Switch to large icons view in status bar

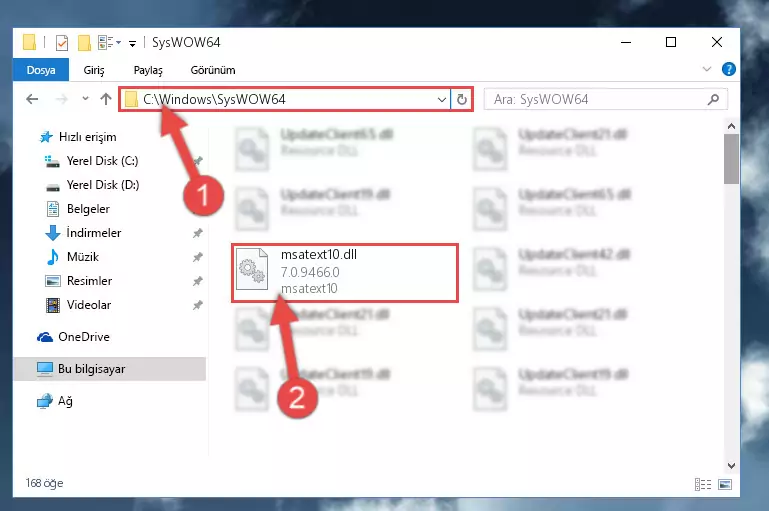click(725, 485)
